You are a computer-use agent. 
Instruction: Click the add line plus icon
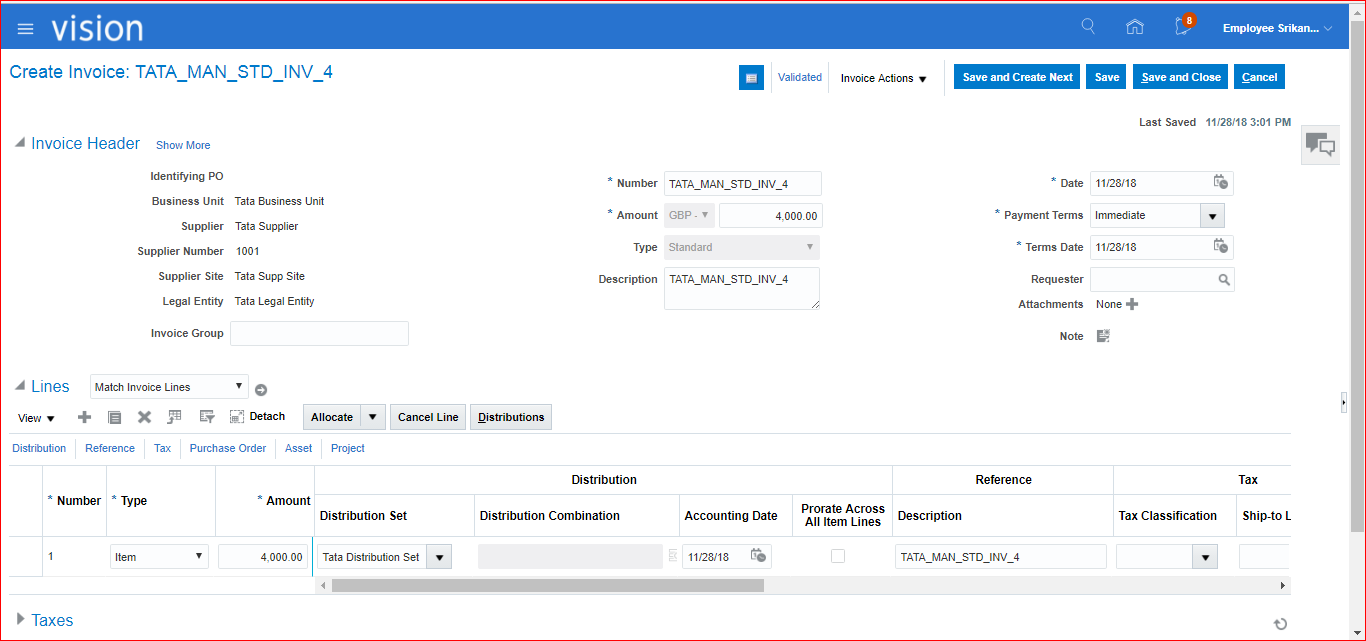click(x=84, y=417)
